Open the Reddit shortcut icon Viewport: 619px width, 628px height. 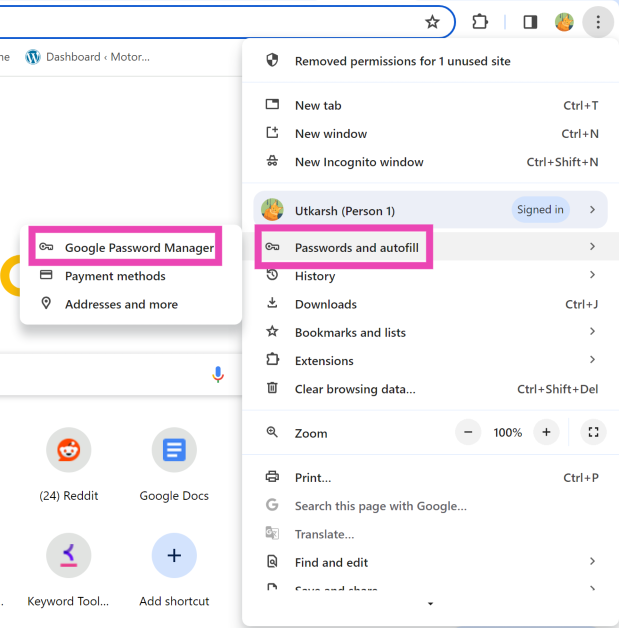click(x=68, y=451)
